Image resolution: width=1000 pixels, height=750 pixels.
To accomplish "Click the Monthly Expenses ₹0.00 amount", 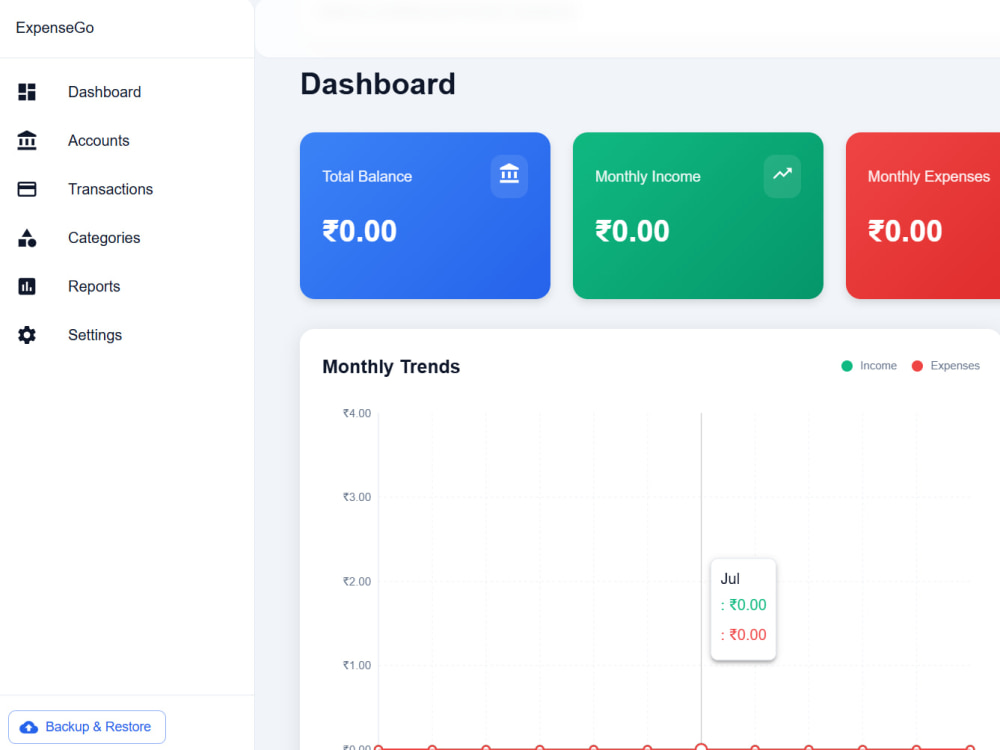I will click(905, 231).
